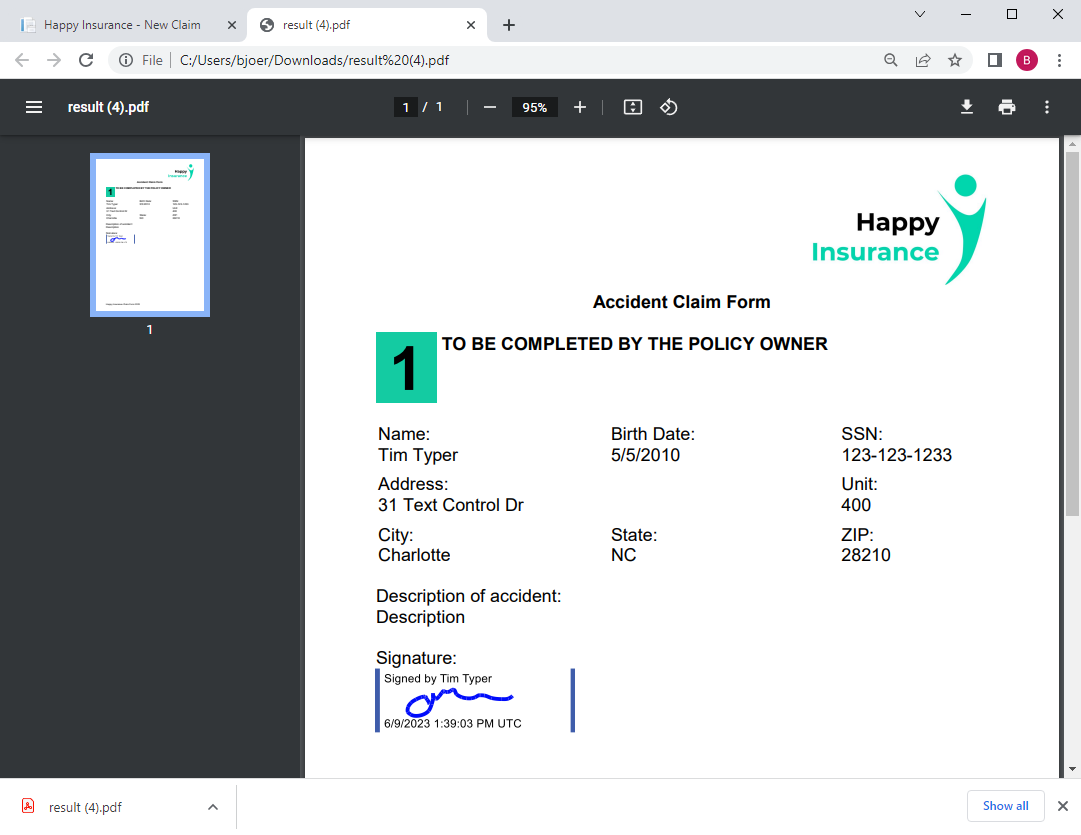Click the Show all downloads button
Screen dimensions: 1081x835
1005,806
